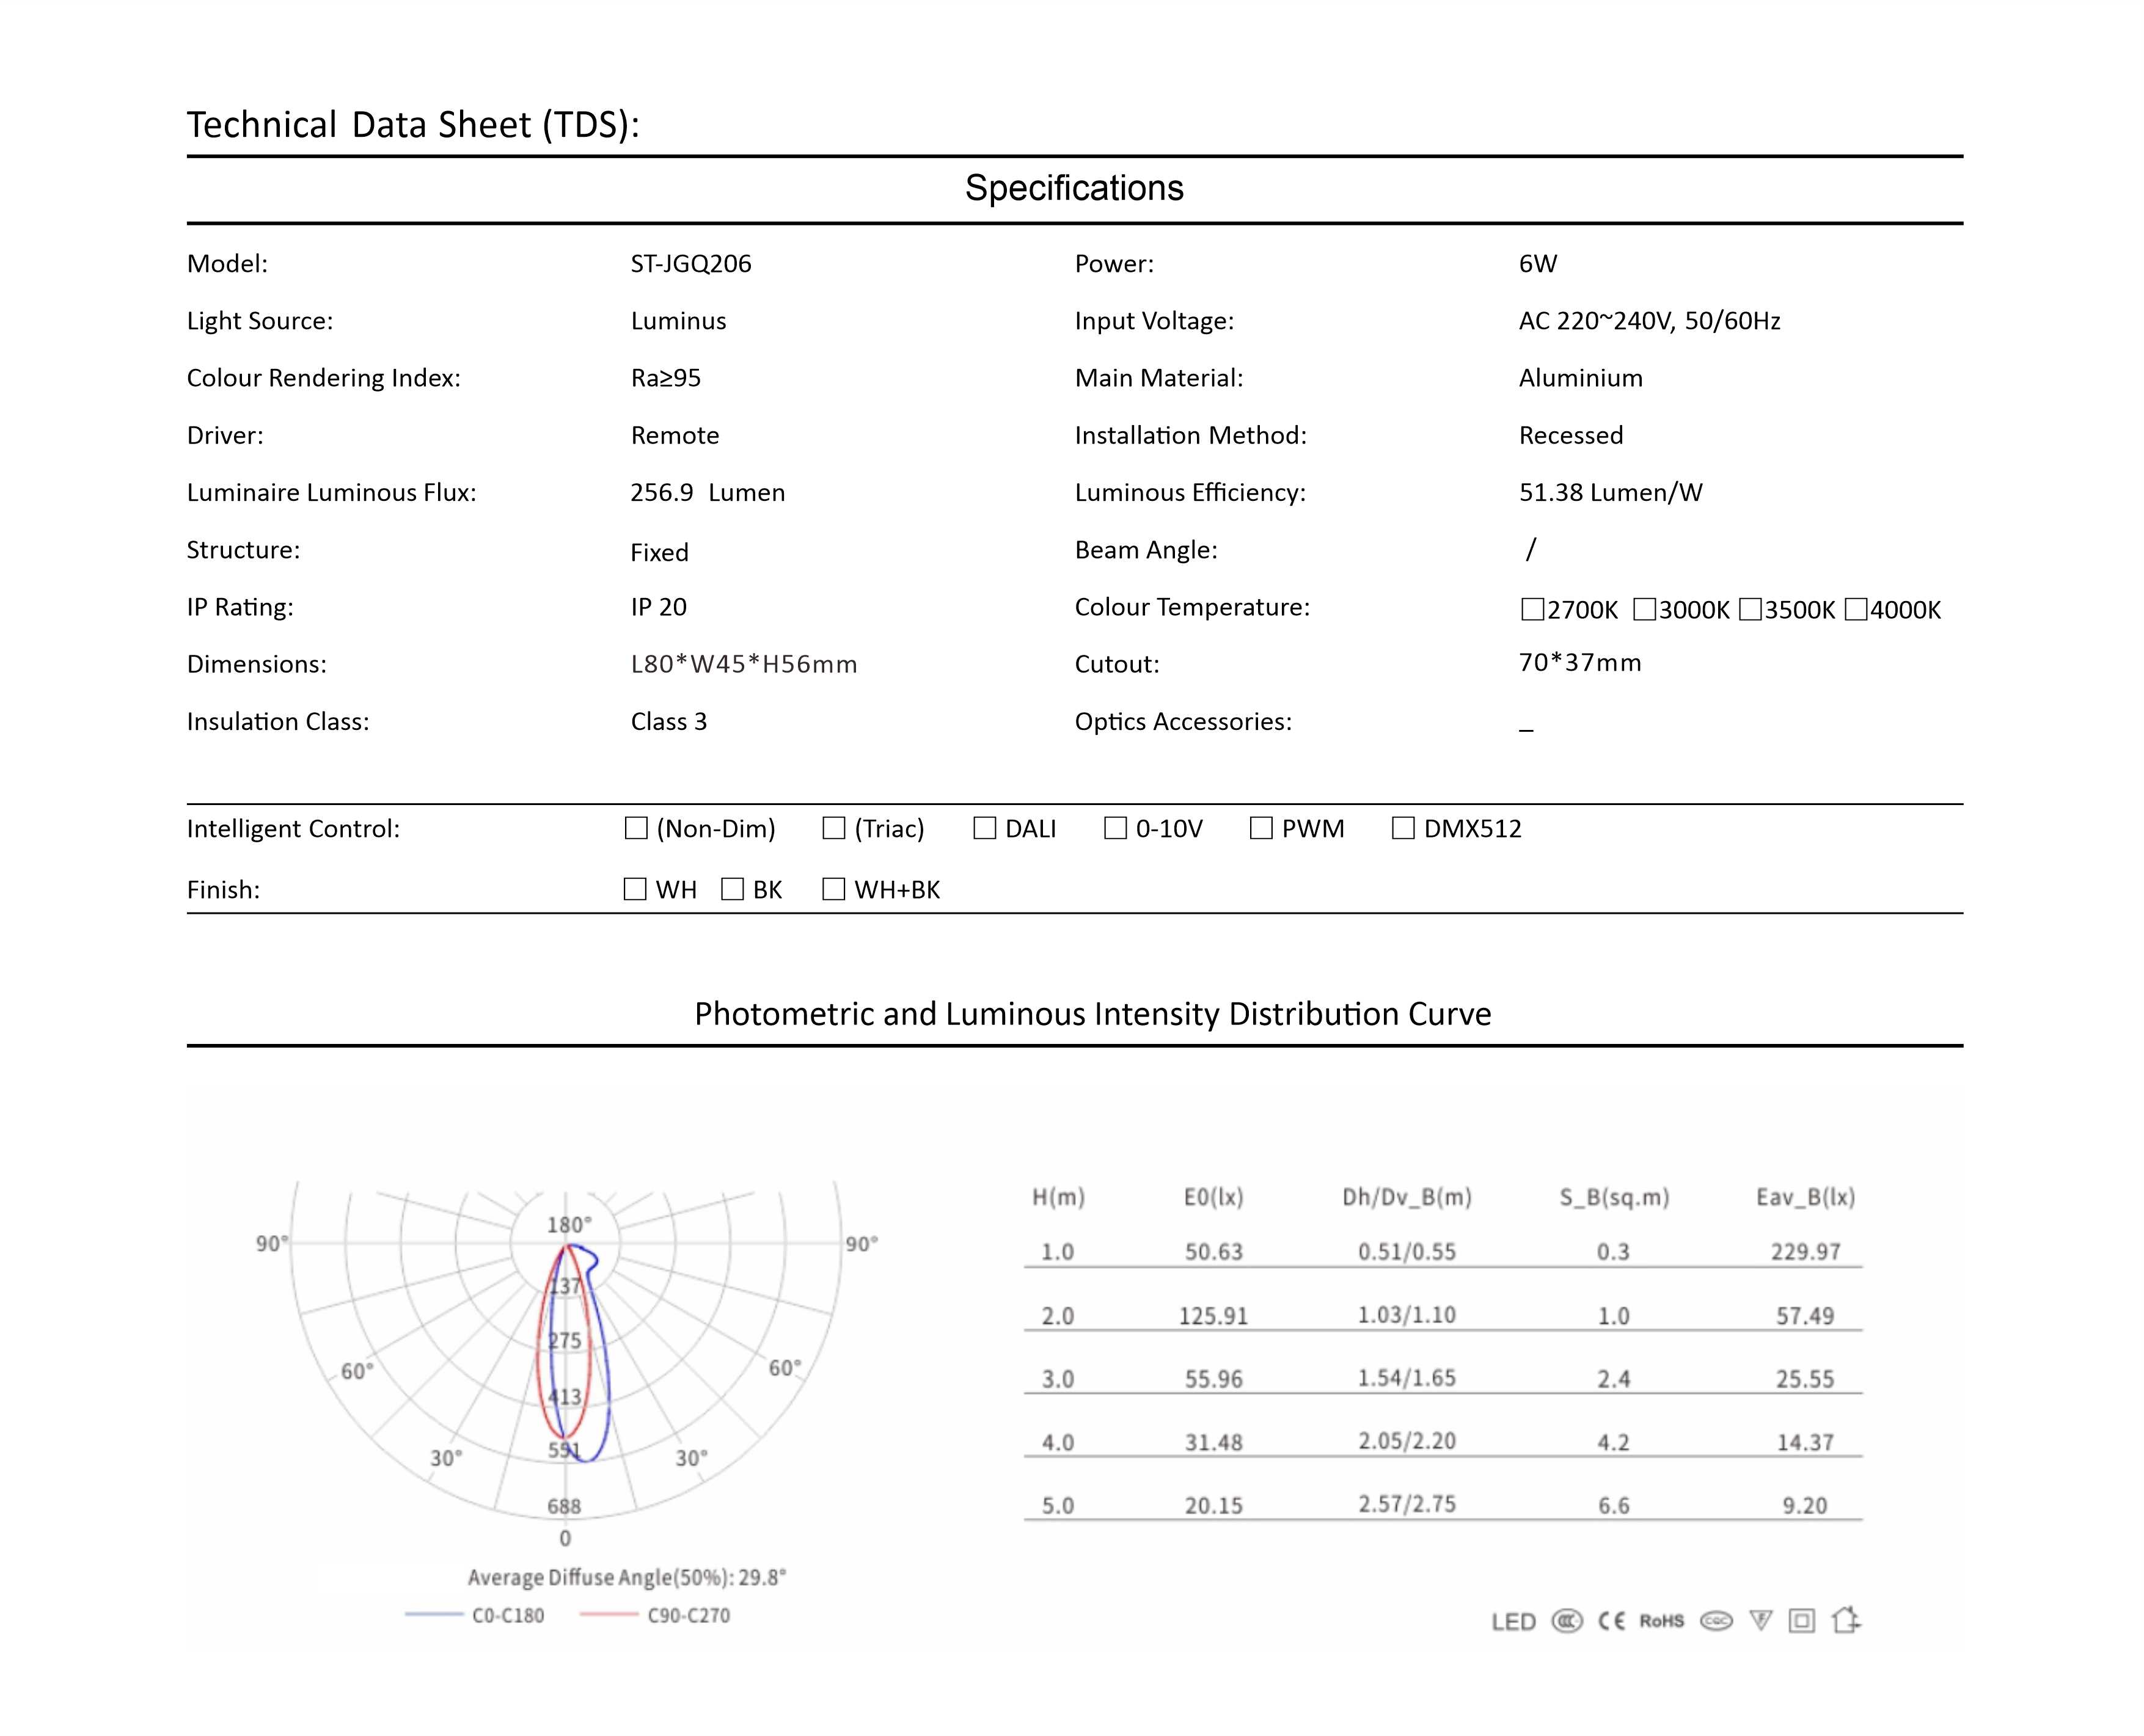The image size is (2144, 1736).
Task: Check the 2700K colour temperature box
Action: pos(1532,609)
